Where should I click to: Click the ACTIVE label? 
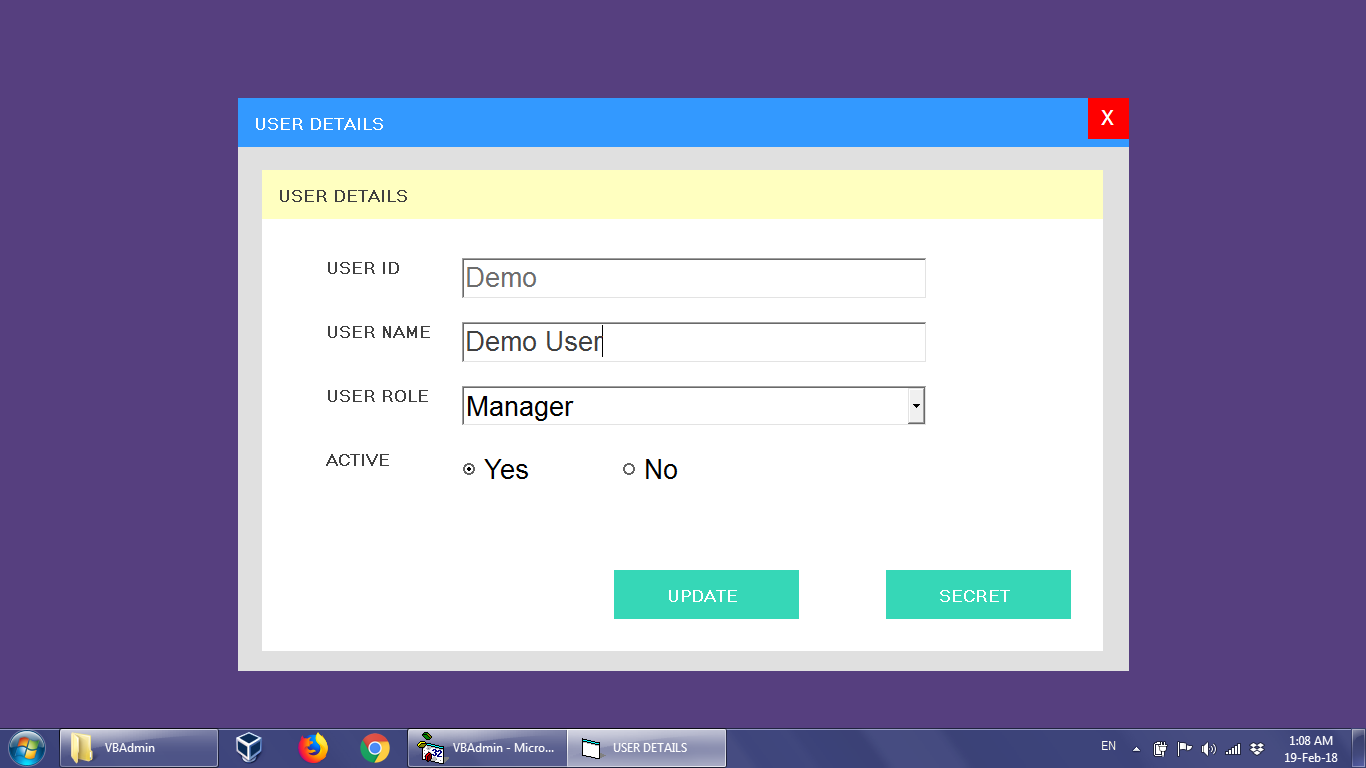(x=358, y=460)
